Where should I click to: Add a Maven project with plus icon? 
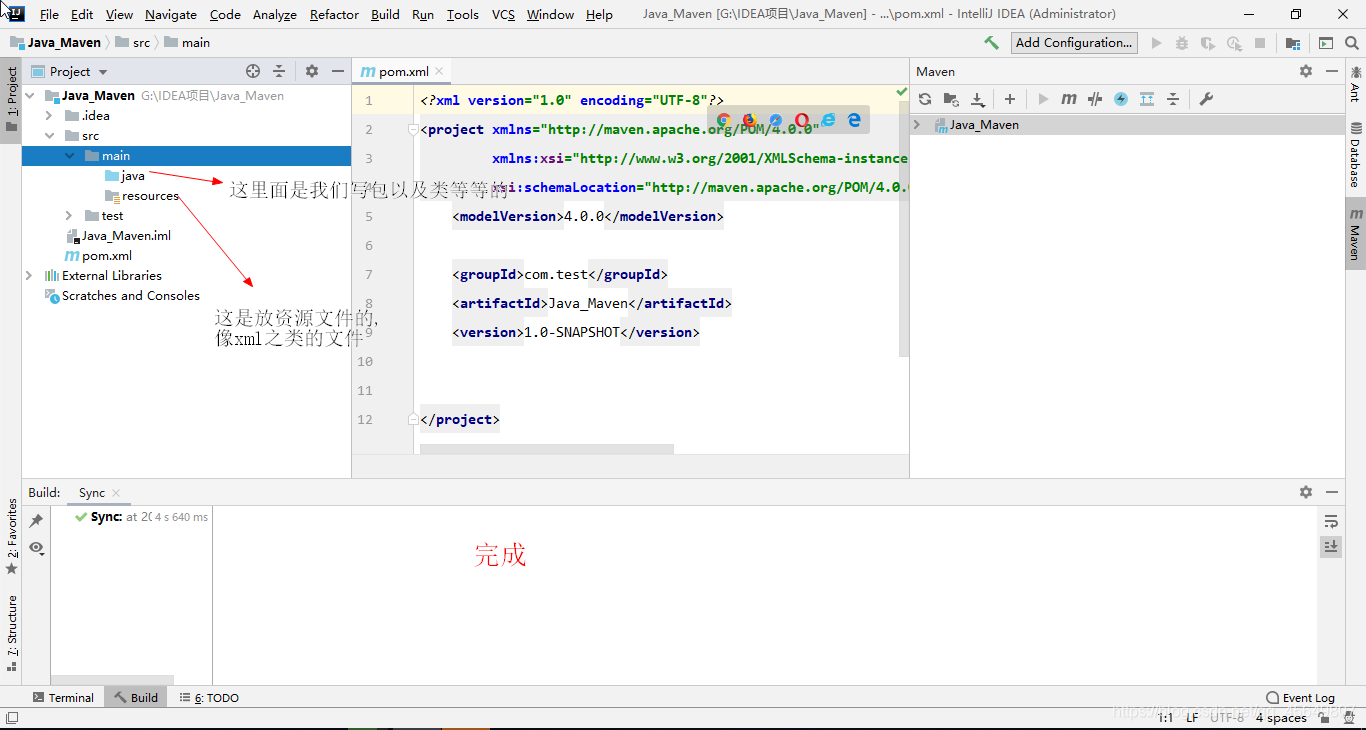coord(1010,99)
